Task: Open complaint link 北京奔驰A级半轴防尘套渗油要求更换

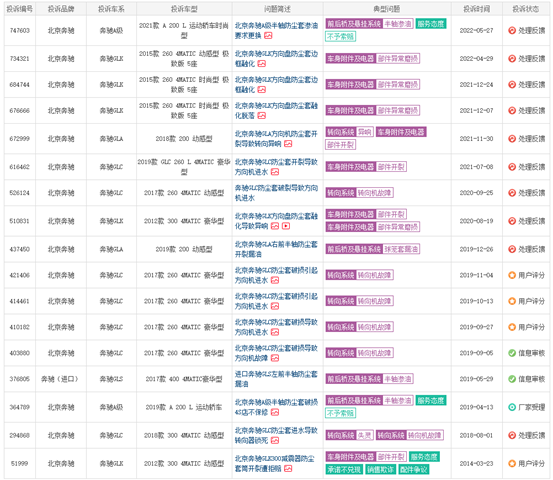Action: [x=276, y=31]
